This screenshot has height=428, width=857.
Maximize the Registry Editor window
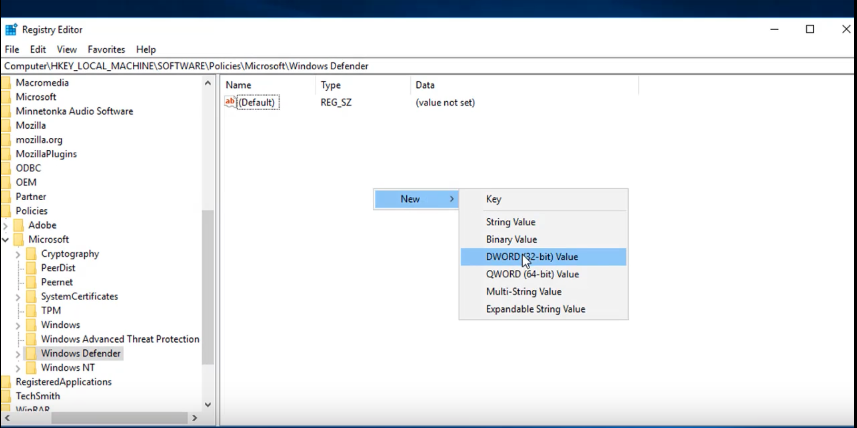pyautogui.click(x=810, y=30)
